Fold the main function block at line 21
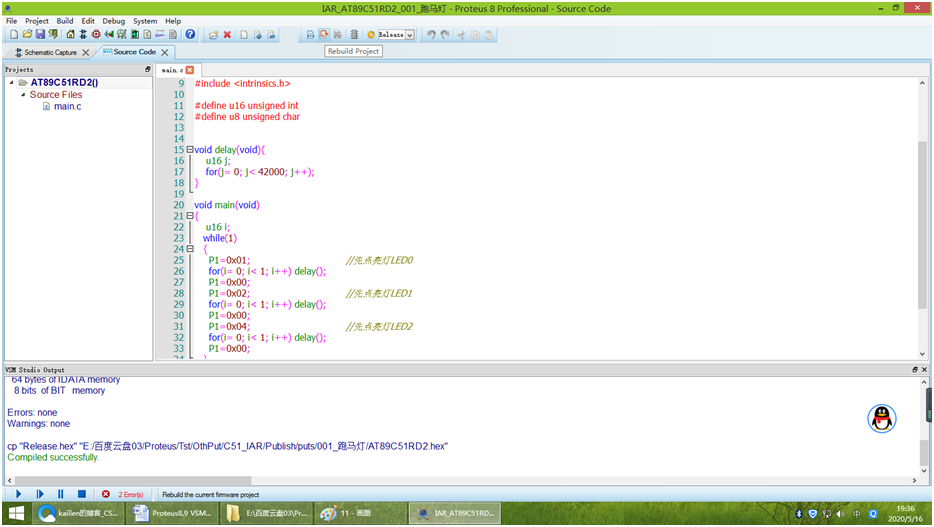The width and height of the screenshot is (934, 527). pos(189,216)
